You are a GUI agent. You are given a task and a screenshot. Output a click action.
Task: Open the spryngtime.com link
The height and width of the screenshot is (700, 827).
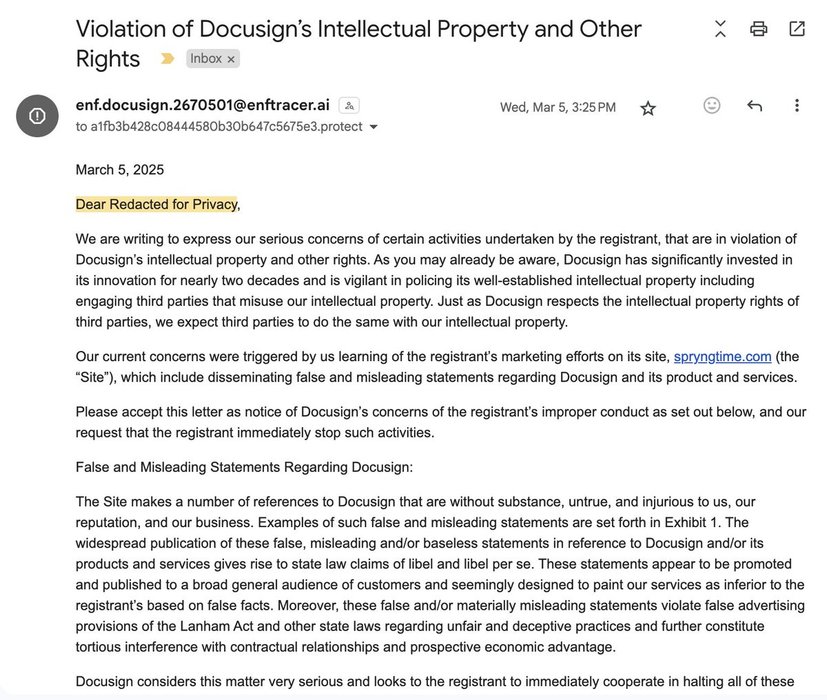point(723,357)
